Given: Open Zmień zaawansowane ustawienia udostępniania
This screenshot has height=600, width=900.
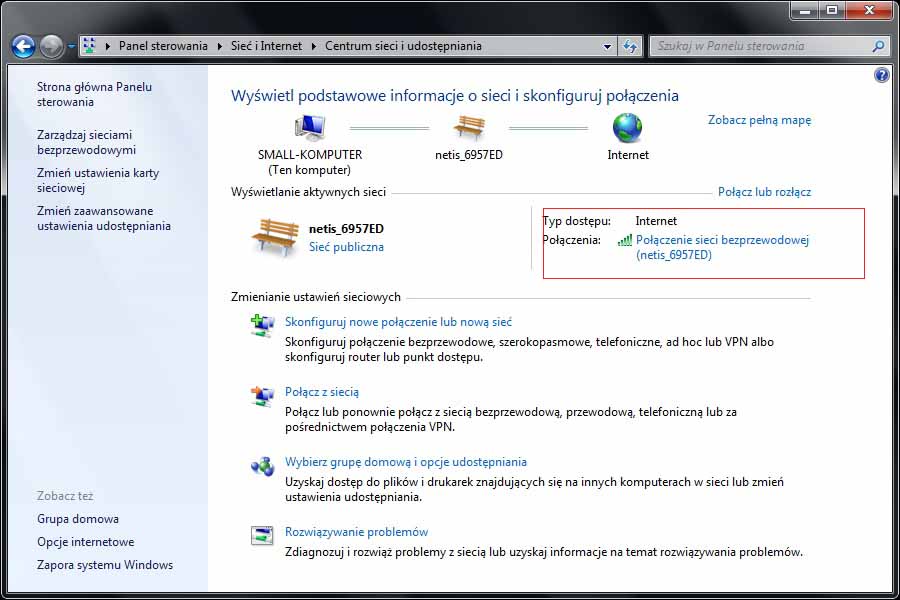Looking at the screenshot, I should tap(104, 218).
